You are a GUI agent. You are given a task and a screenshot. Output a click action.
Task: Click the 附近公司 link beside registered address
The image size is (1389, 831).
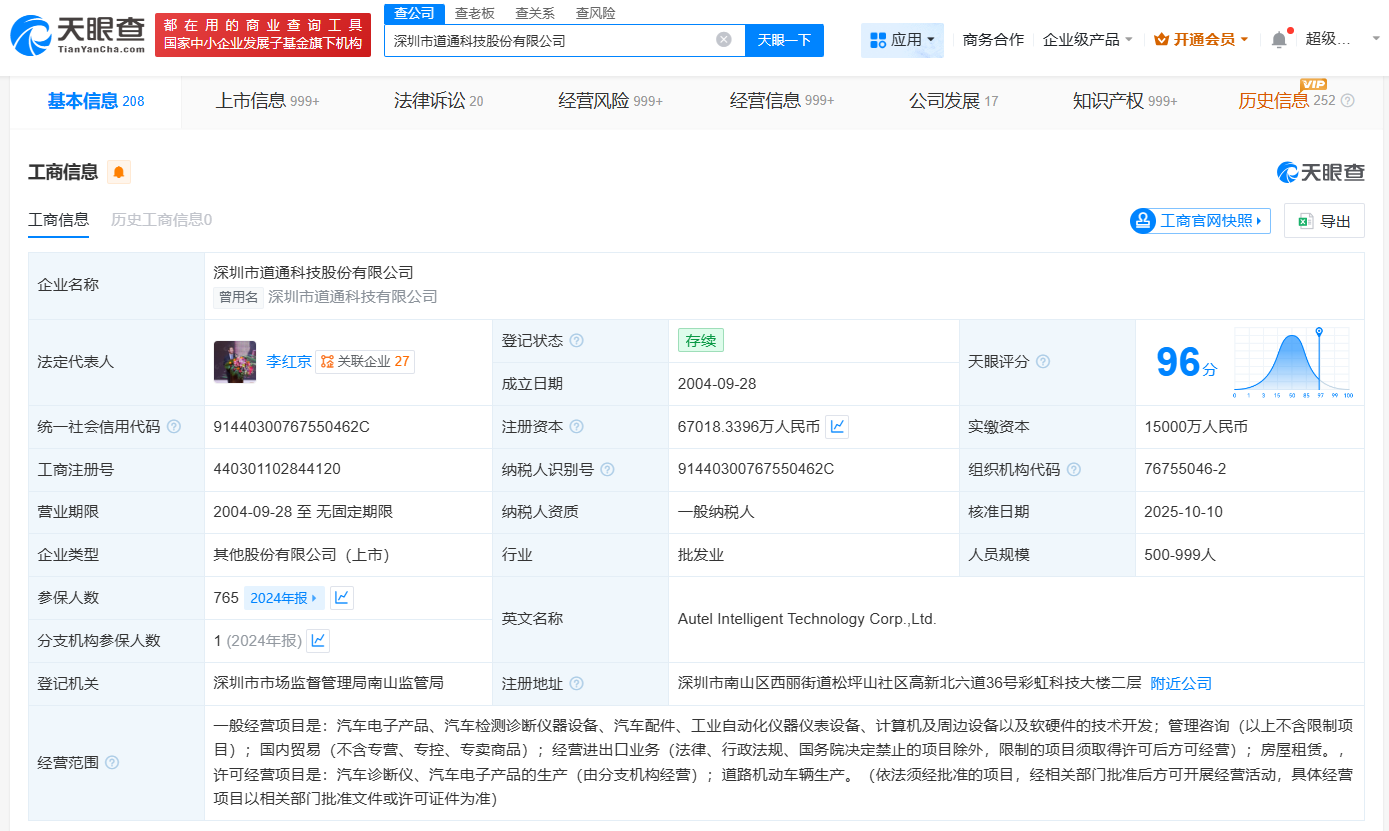(x=1180, y=683)
